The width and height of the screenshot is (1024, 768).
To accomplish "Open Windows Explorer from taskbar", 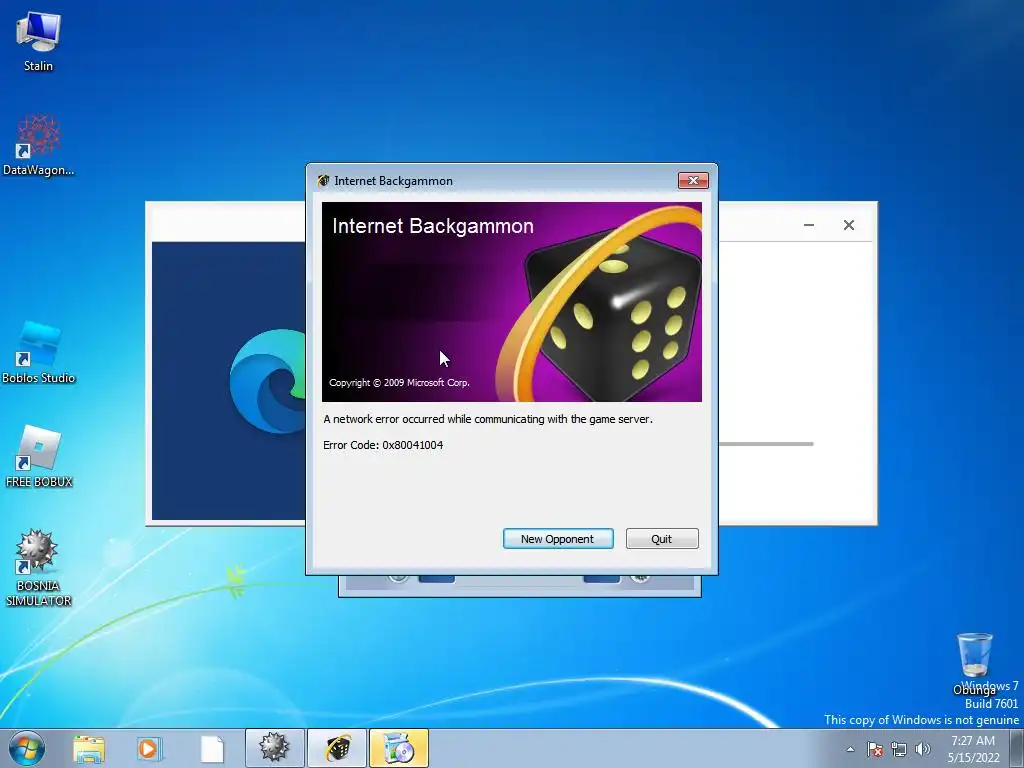I will click(89, 748).
